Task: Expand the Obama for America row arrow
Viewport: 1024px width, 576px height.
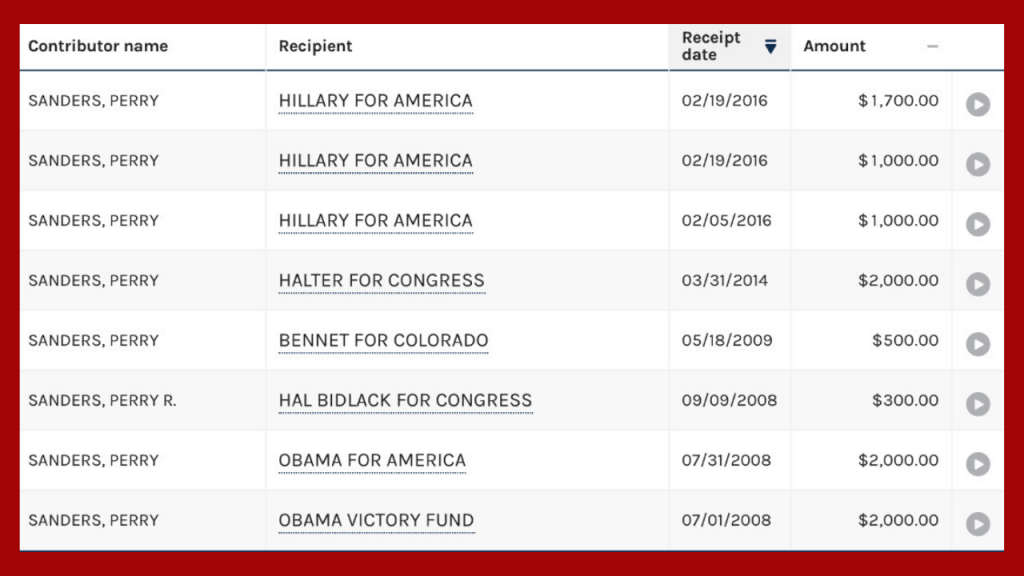Action: pyautogui.click(x=977, y=464)
